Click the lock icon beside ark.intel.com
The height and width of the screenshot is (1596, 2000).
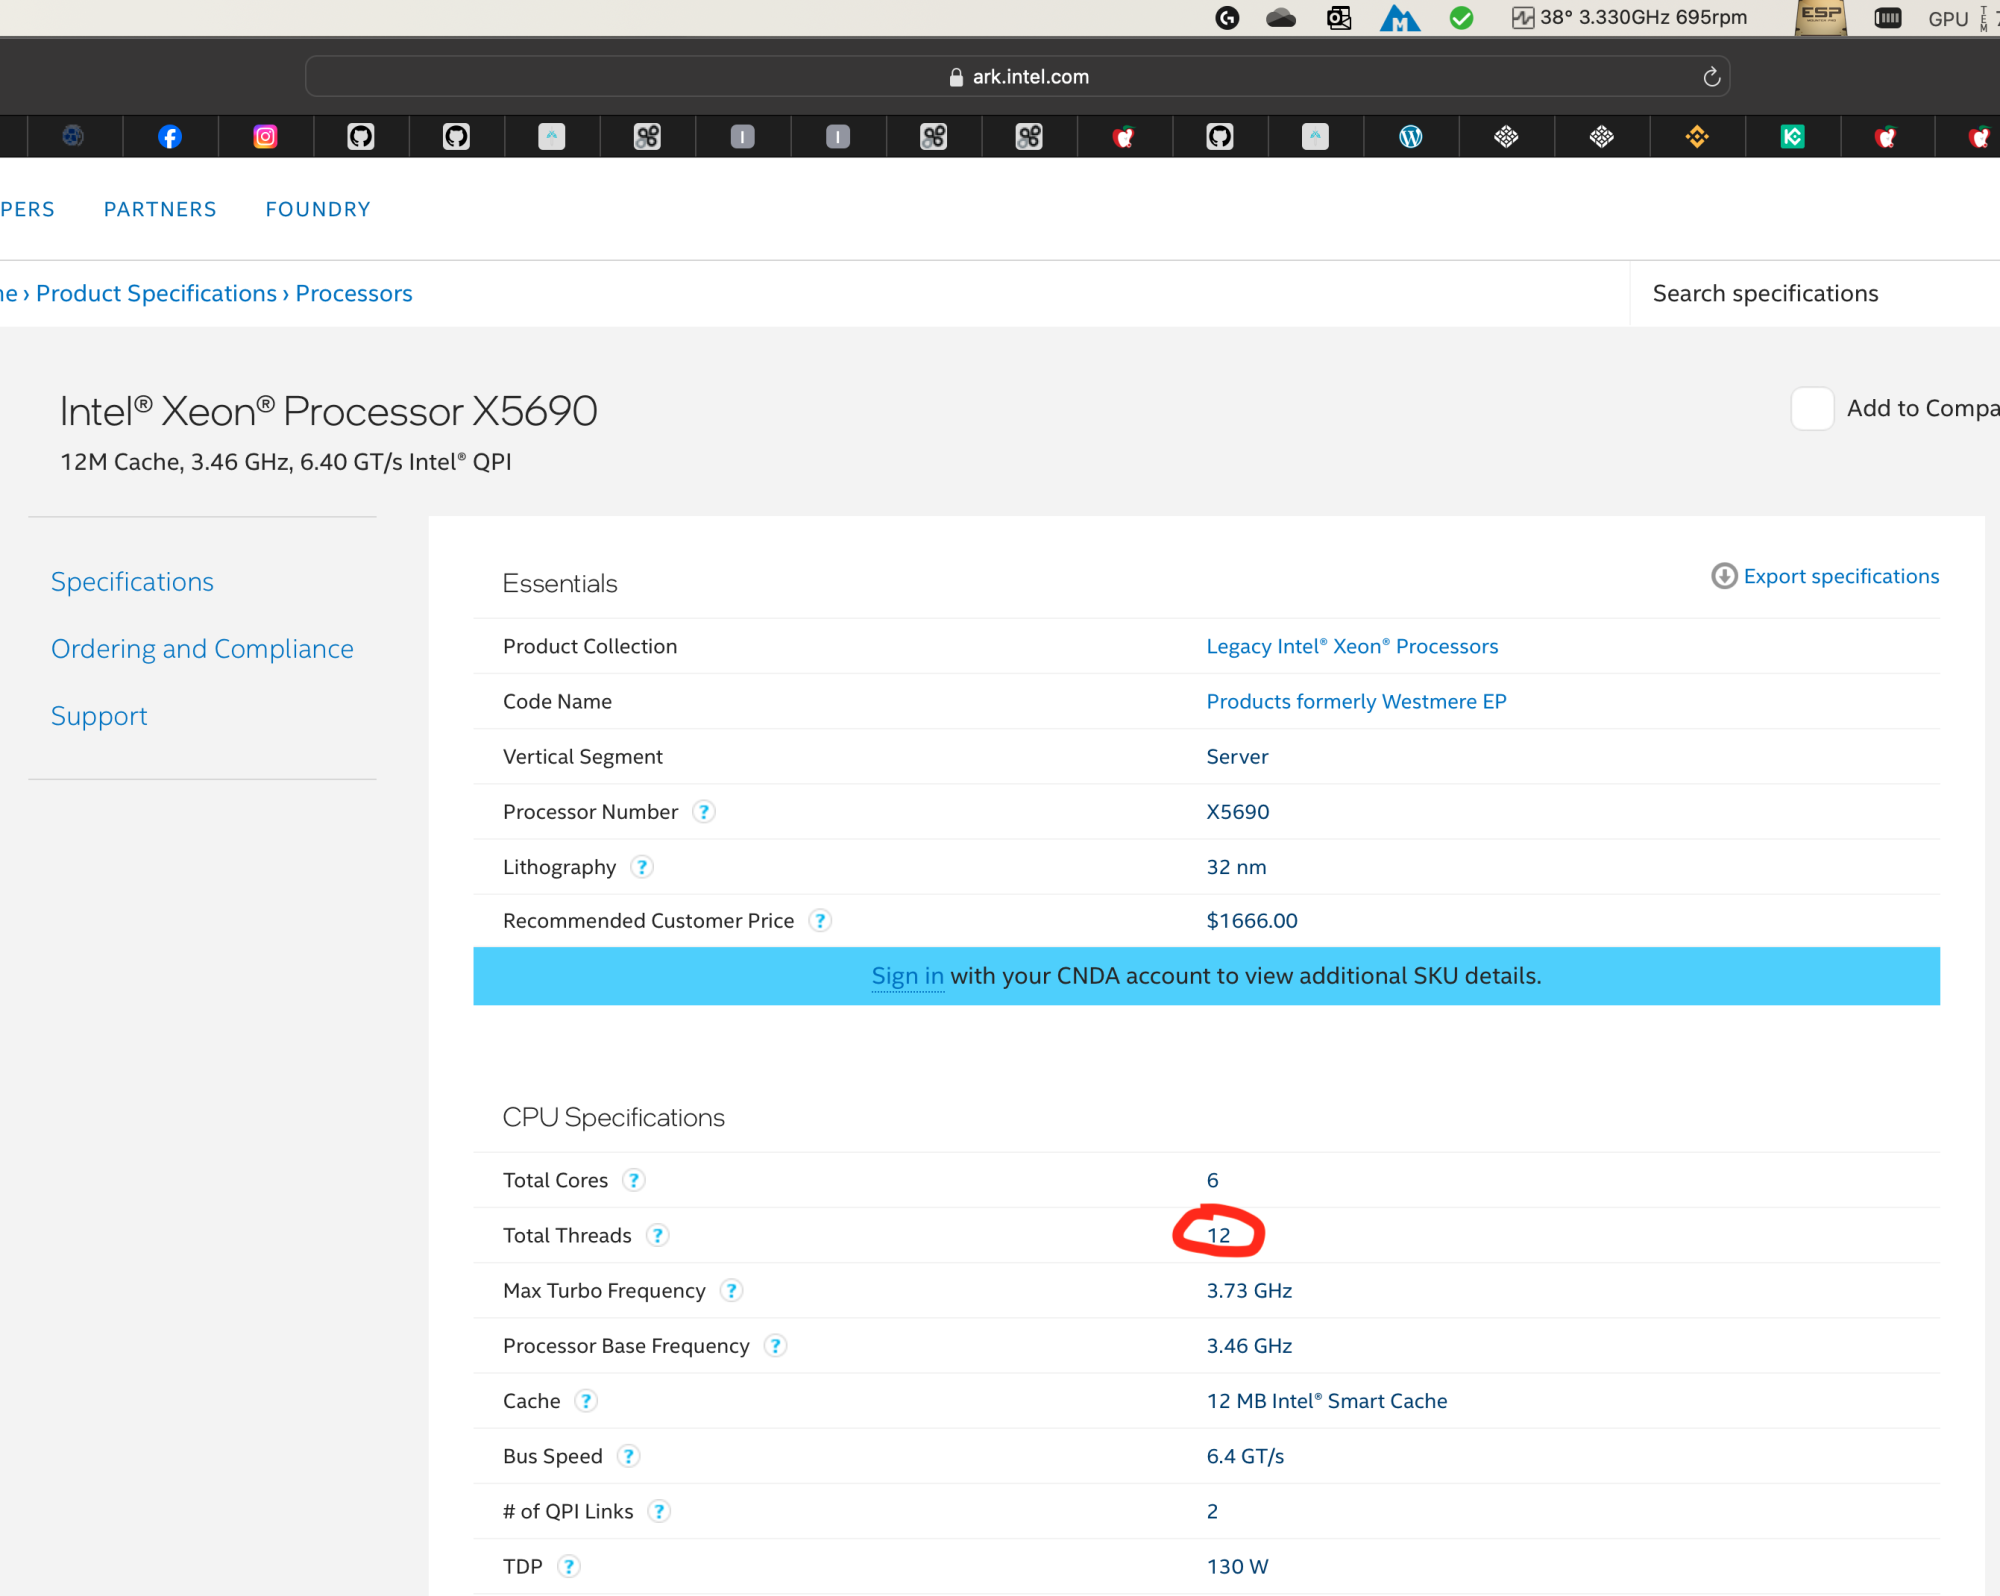pos(956,77)
